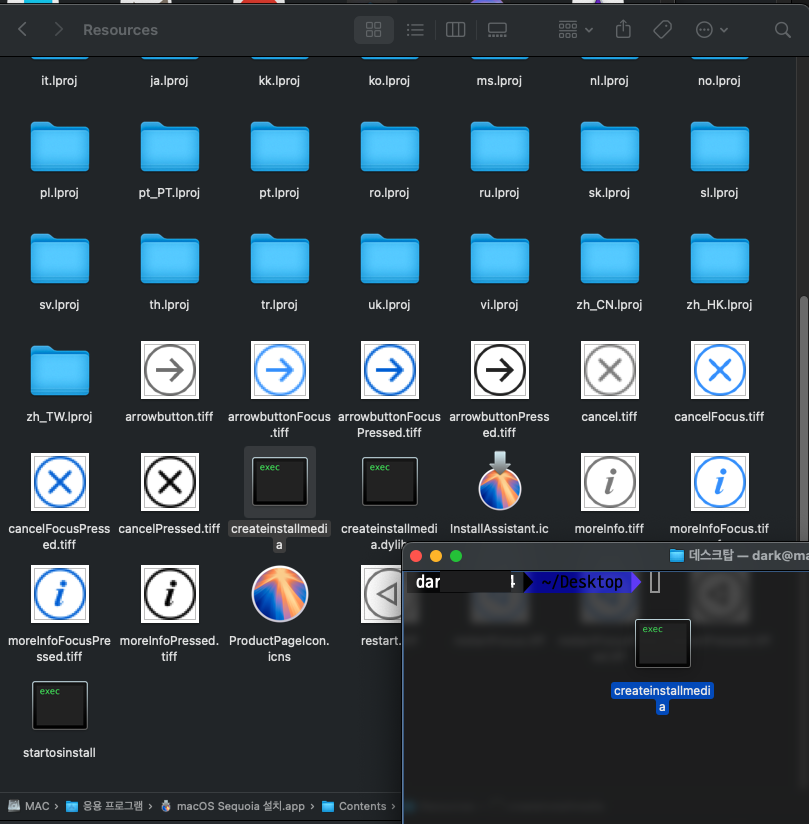Switch to column view
Image resolution: width=809 pixels, height=824 pixels.
pos(456,30)
